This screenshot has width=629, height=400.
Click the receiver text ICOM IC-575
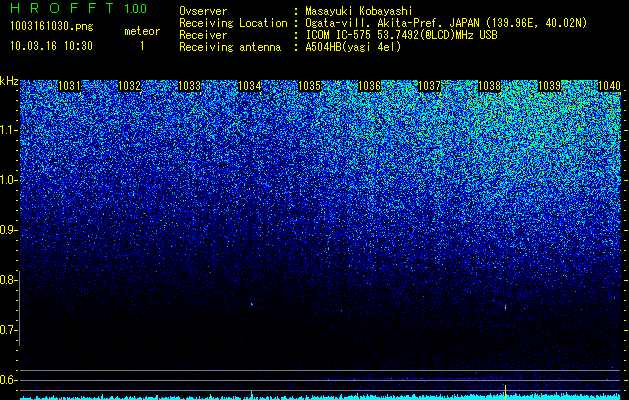tap(340, 35)
